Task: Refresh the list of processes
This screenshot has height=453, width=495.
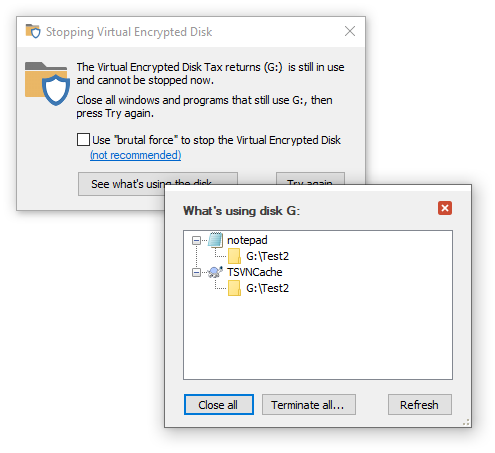Action: [420, 405]
